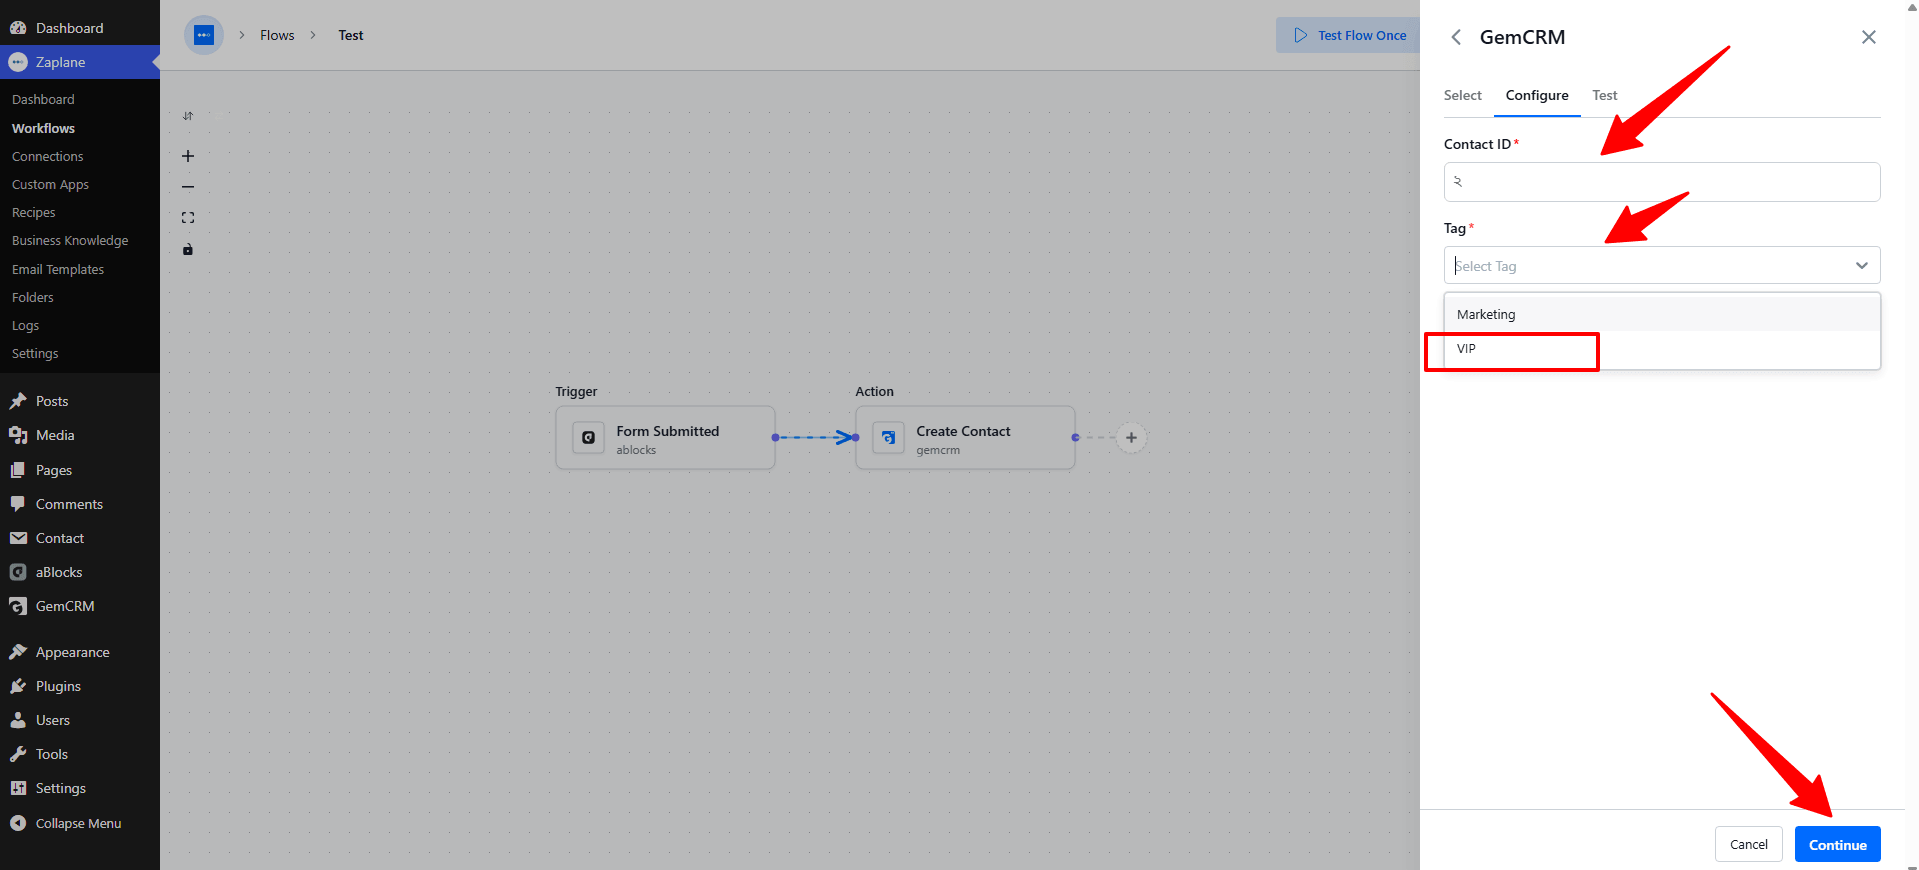Viewport: 1919px width, 870px height.
Task: Click the Action label above the node
Action: (874, 391)
